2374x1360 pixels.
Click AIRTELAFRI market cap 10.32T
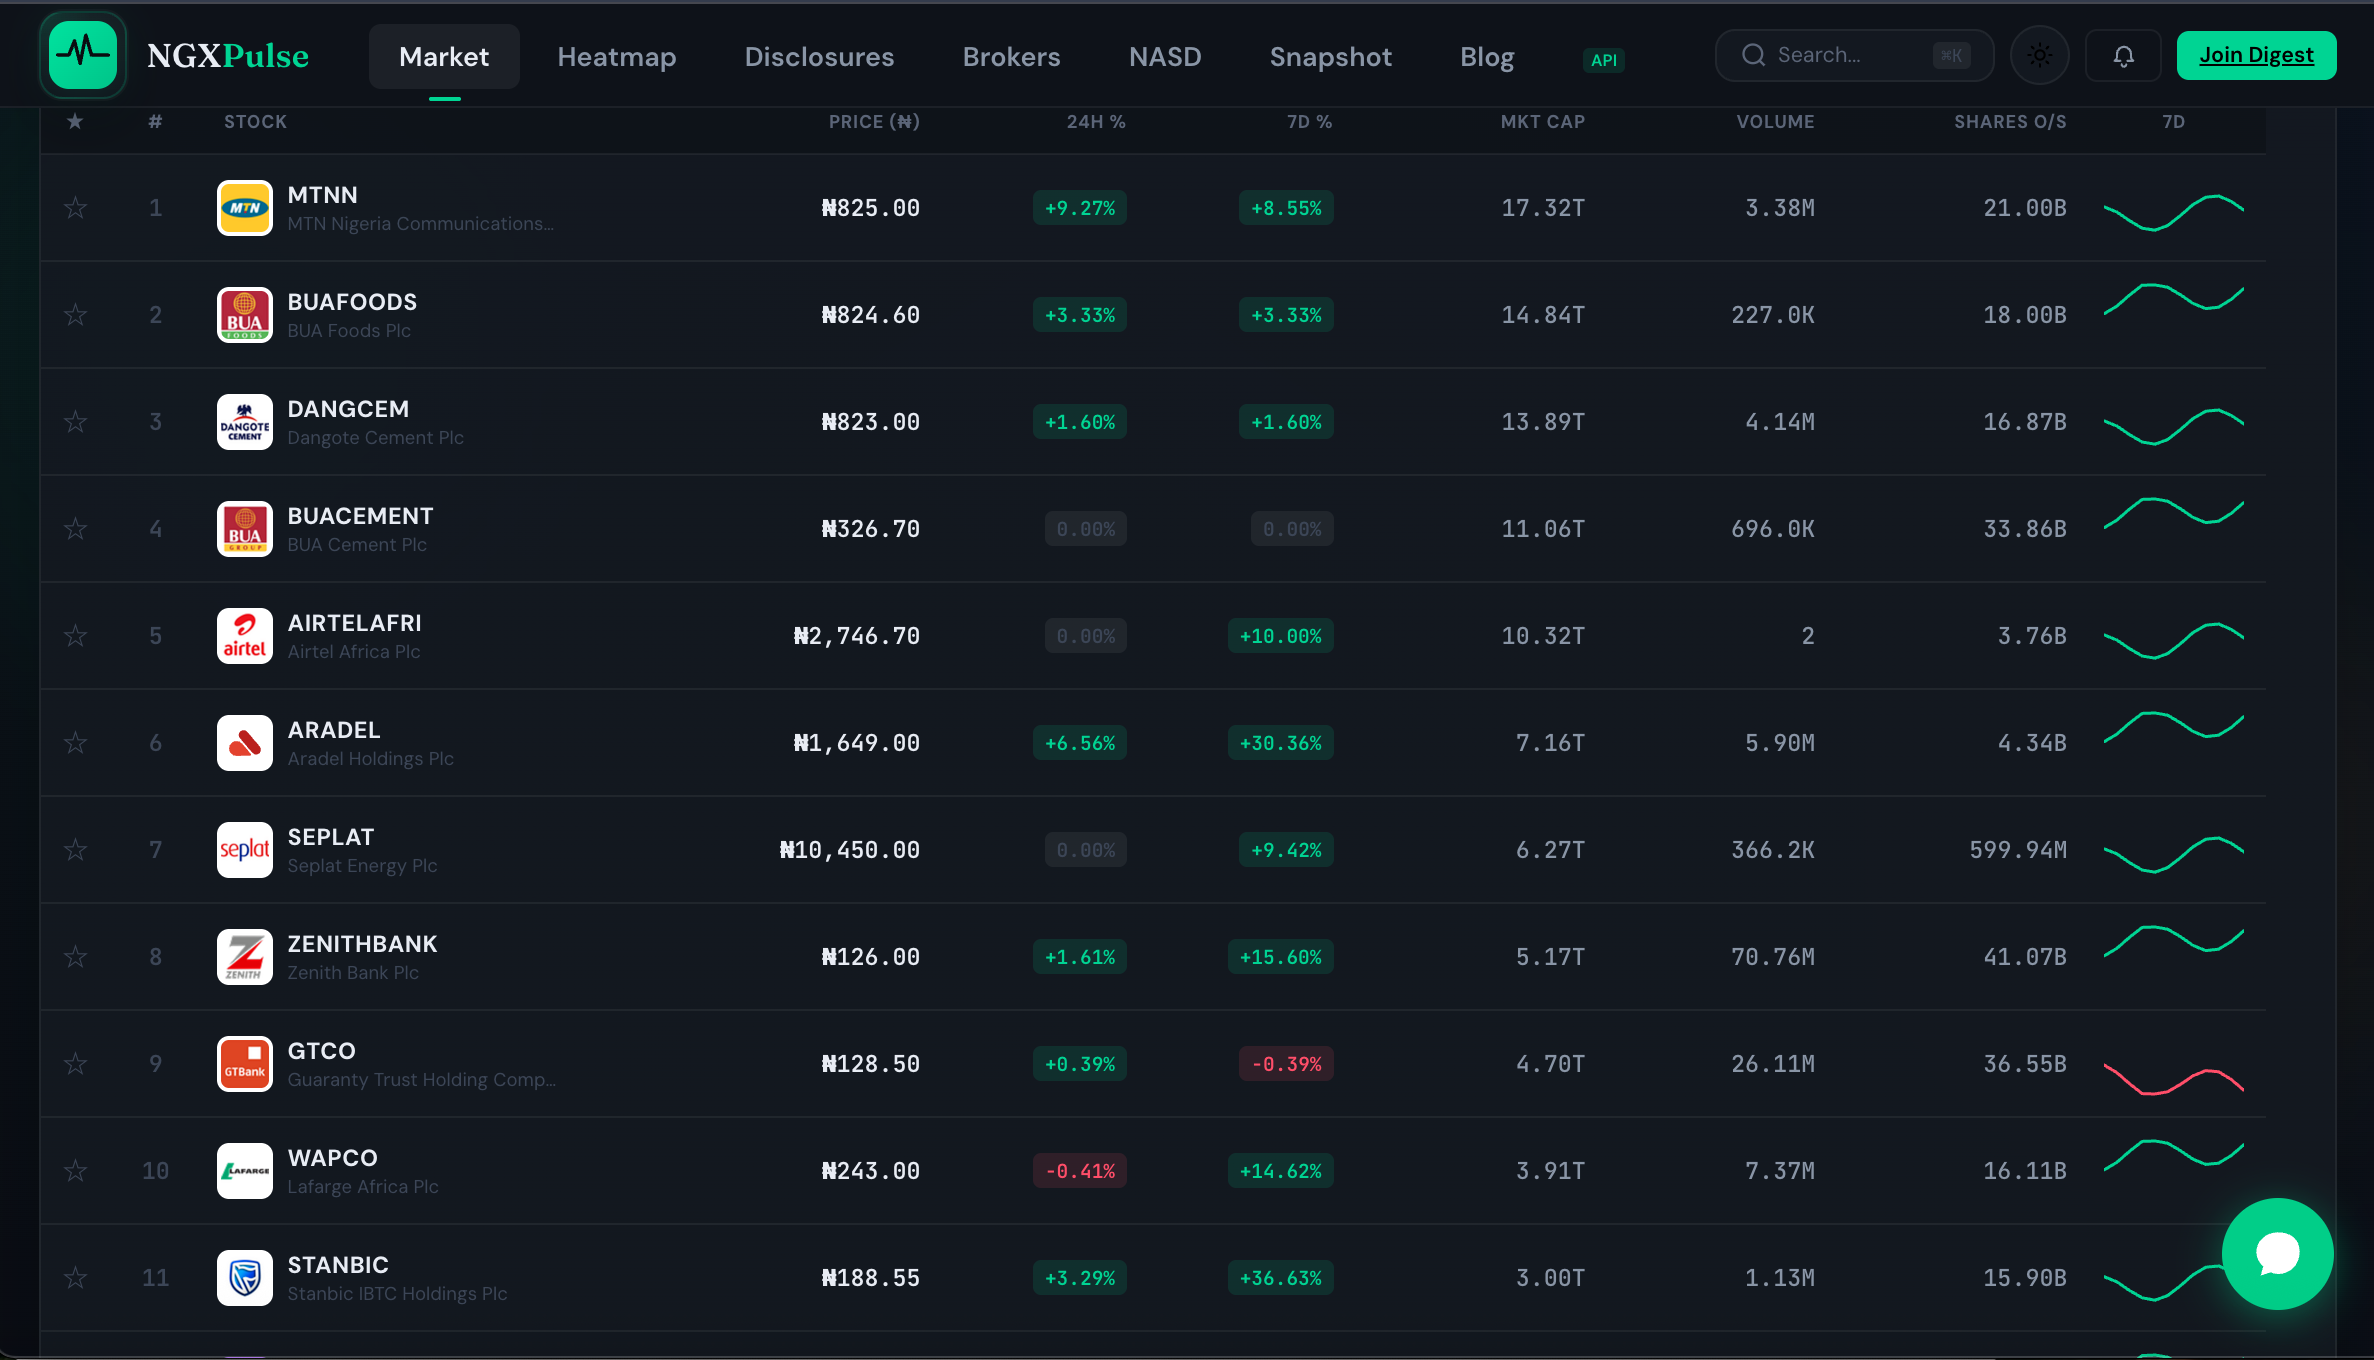coord(1543,636)
